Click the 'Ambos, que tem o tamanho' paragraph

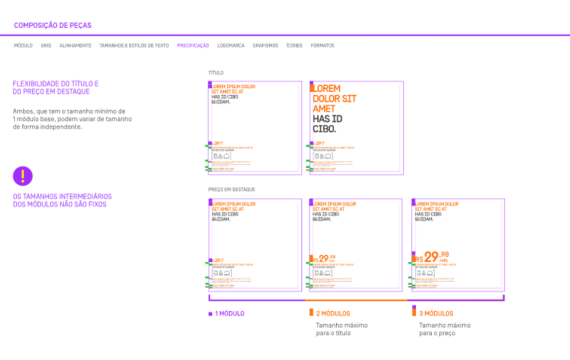[x=72, y=119]
